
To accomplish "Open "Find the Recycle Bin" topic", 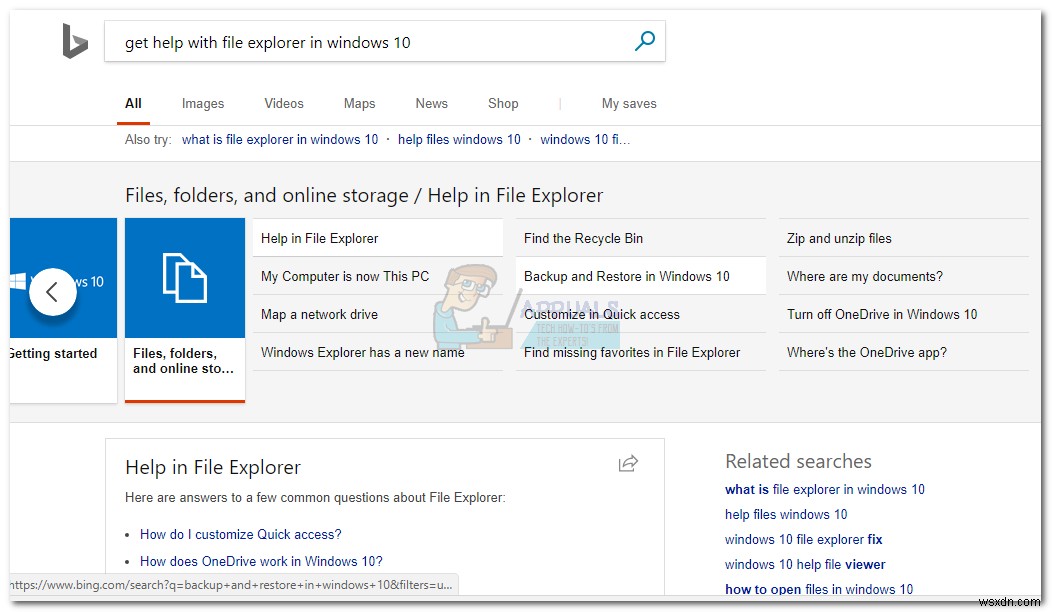I will point(583,239).
